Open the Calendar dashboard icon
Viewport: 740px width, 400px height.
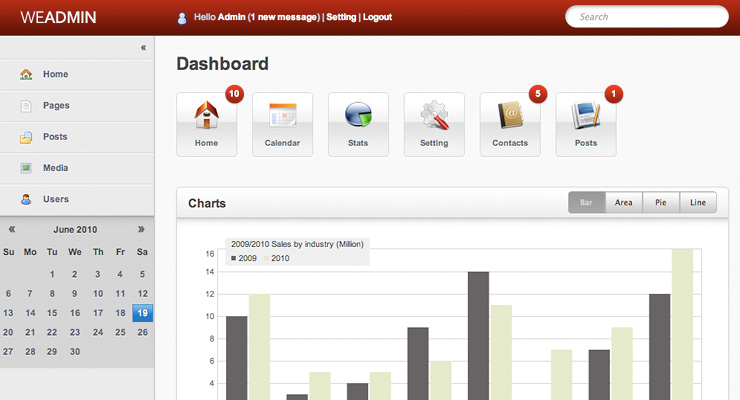point(282,118)
